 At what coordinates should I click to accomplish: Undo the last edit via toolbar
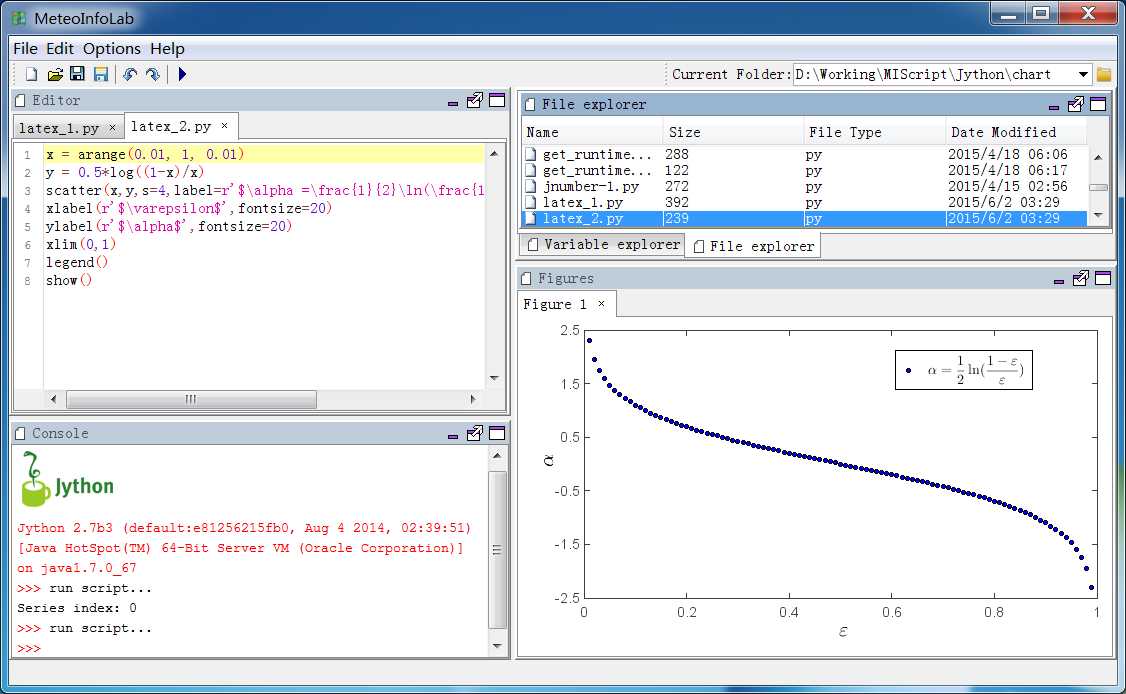click(x=129, y=74)
